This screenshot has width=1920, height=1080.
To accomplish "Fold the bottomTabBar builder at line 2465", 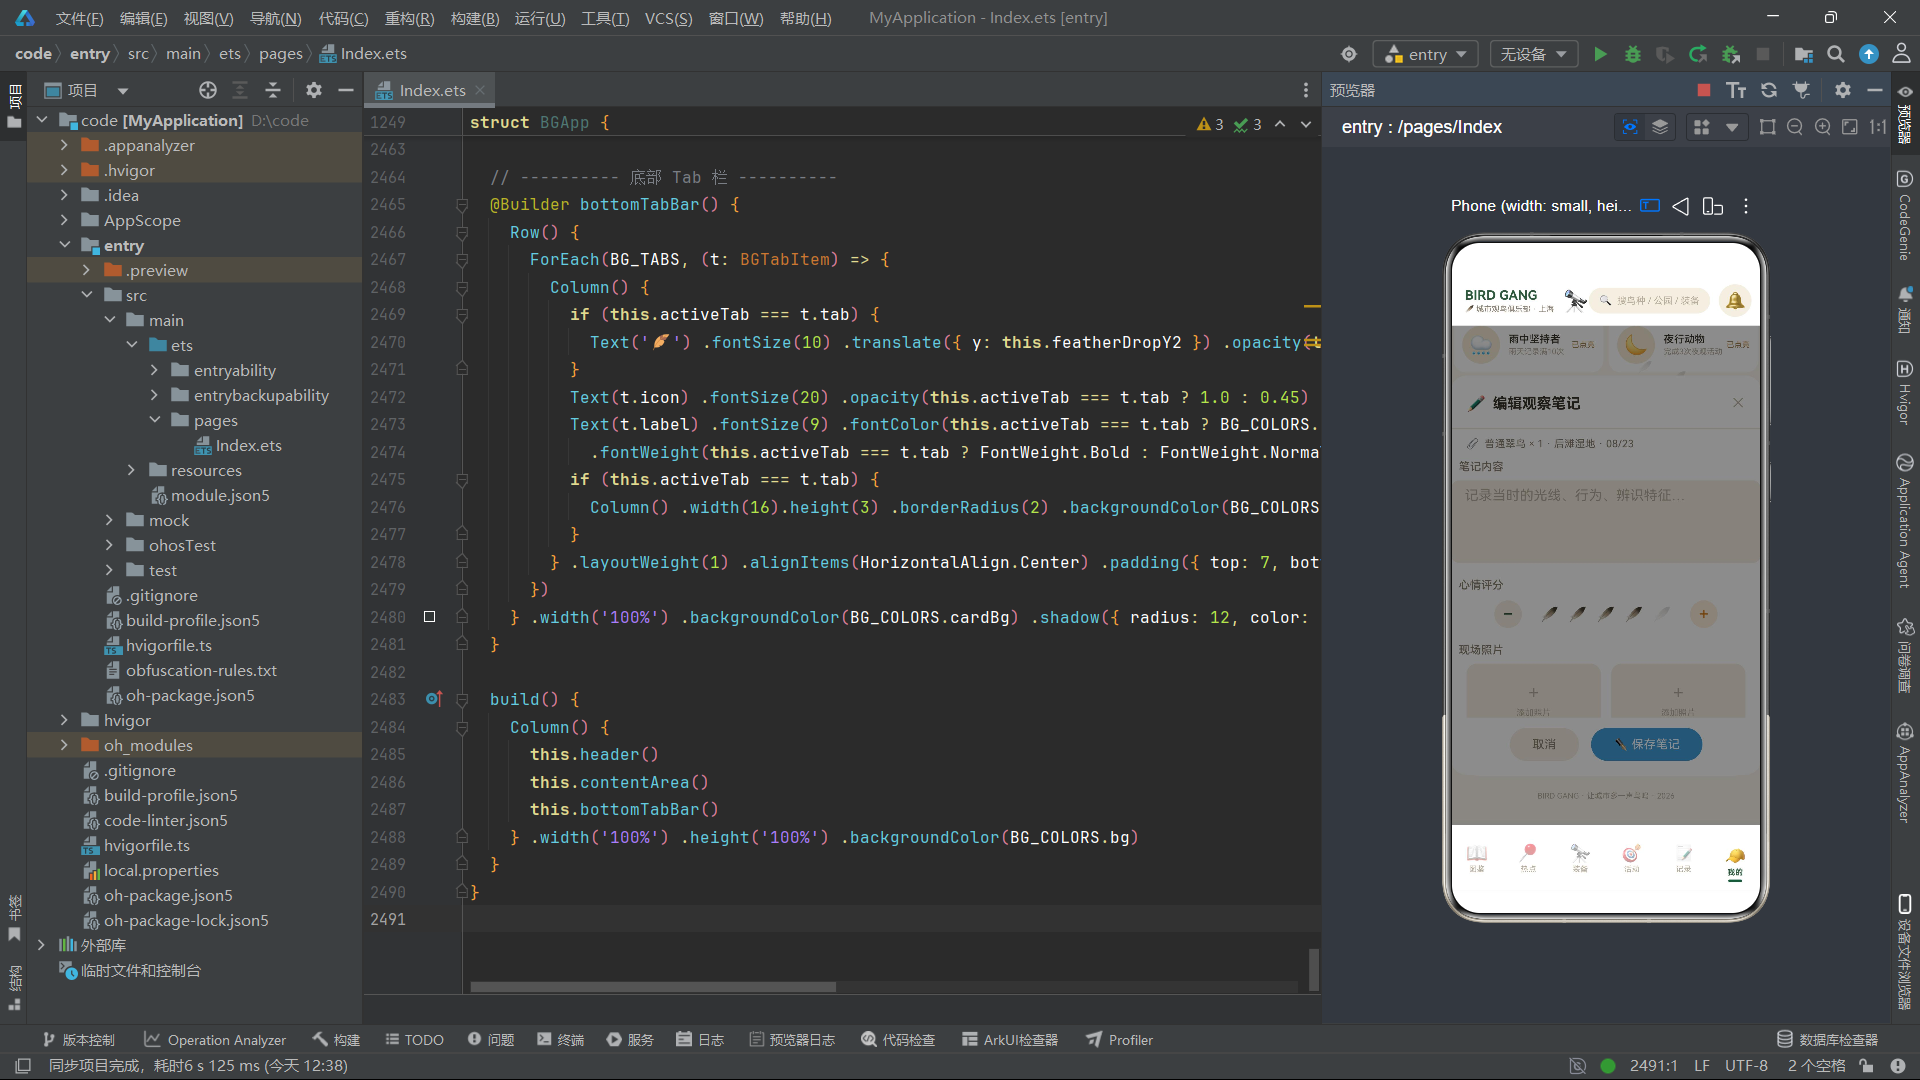I will (462, 205).
